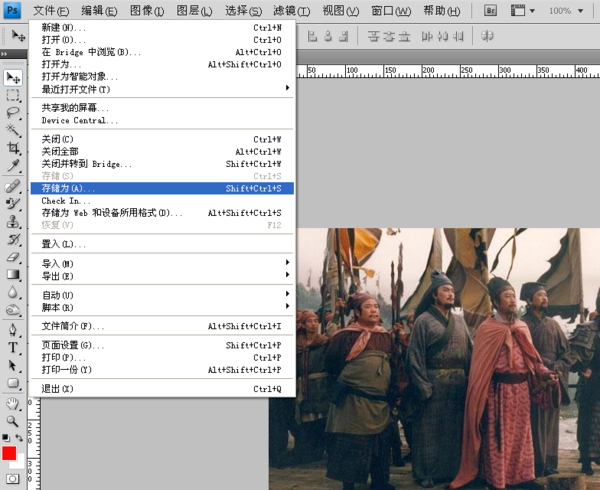Choose 新建 from the file menu
Screen dimensions: 600x490
pyautogui.click(x=162, y=28)
